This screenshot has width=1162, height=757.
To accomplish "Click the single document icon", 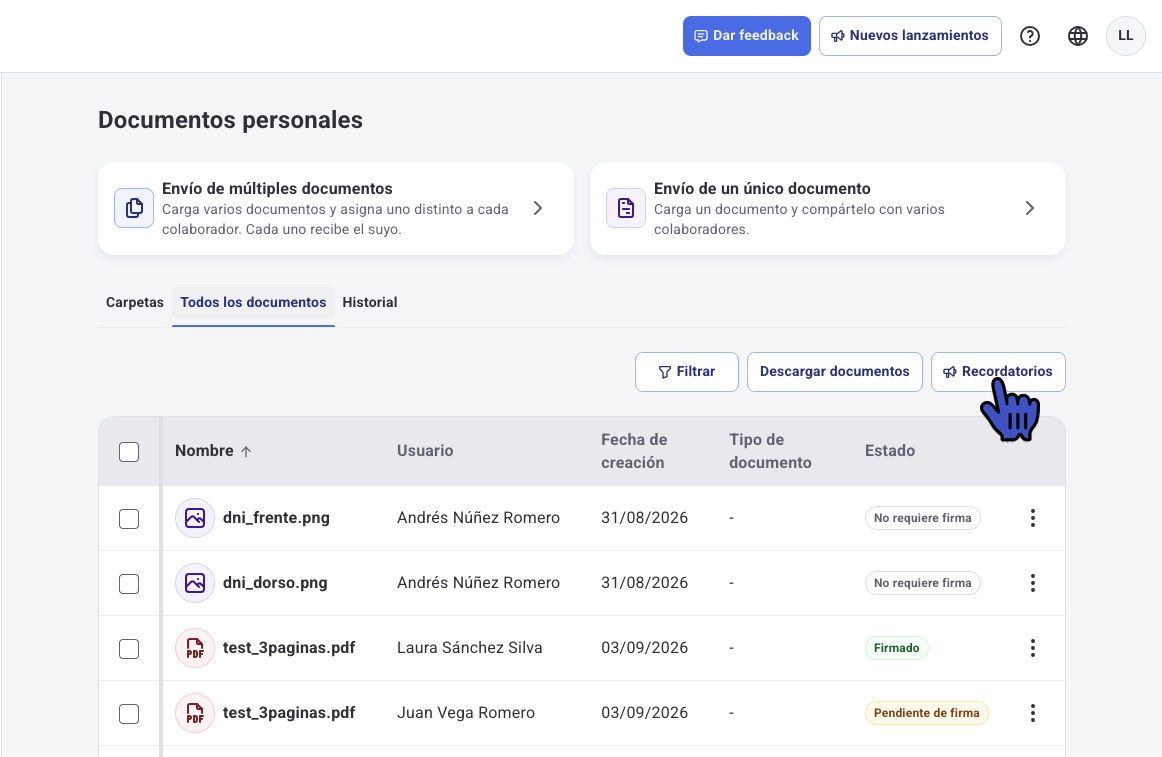I will 625,208.
